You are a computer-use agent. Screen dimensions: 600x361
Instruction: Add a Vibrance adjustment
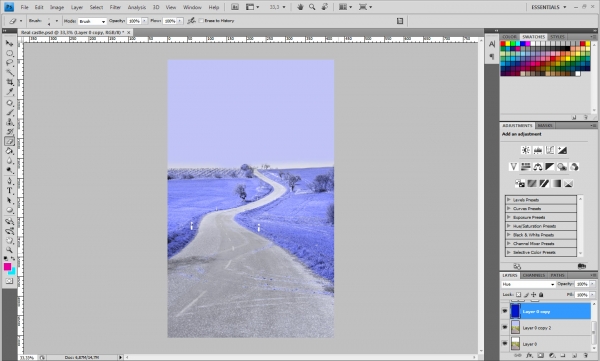click(x=514, y=167)
